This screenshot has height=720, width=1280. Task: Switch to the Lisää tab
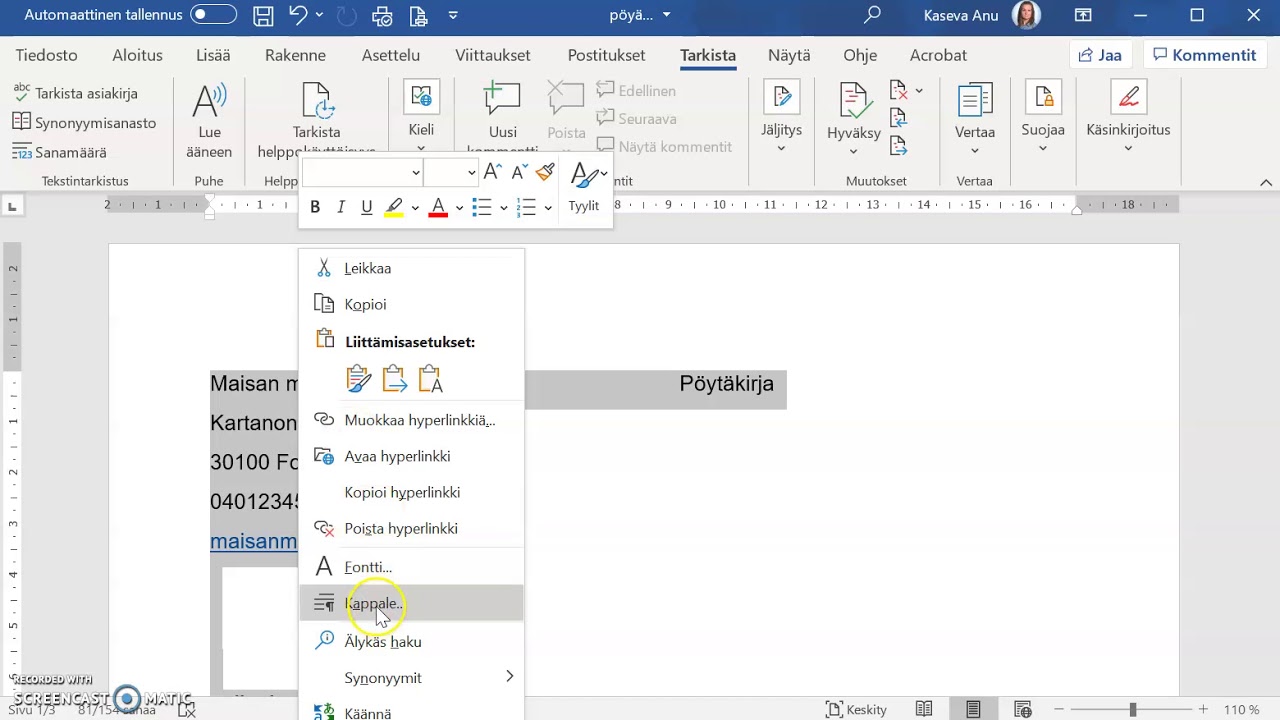click(x=213, y=55)
